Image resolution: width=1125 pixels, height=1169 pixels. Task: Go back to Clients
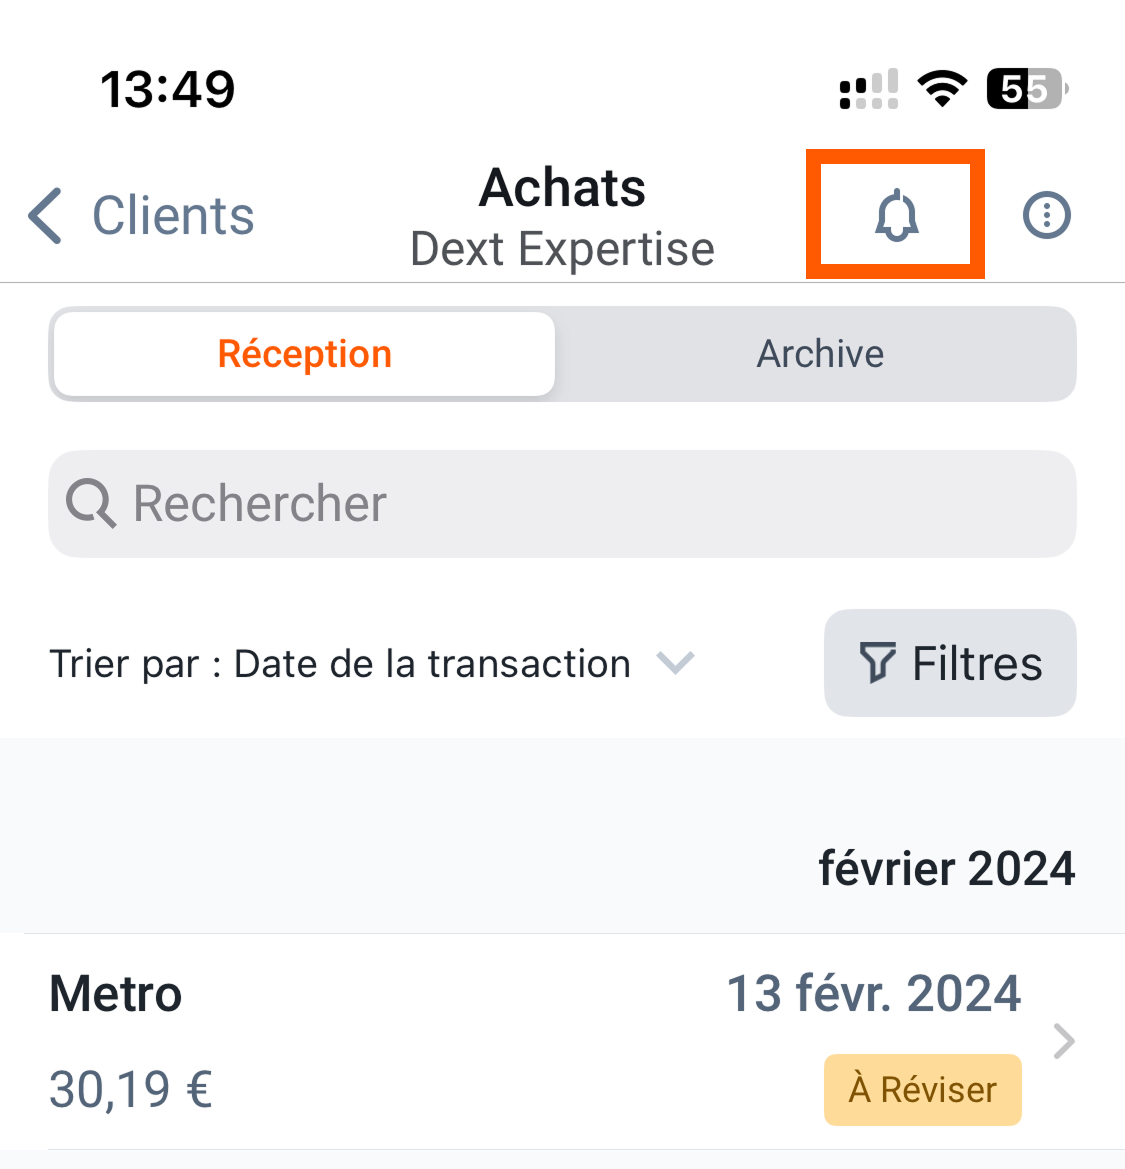coord(142,215)
